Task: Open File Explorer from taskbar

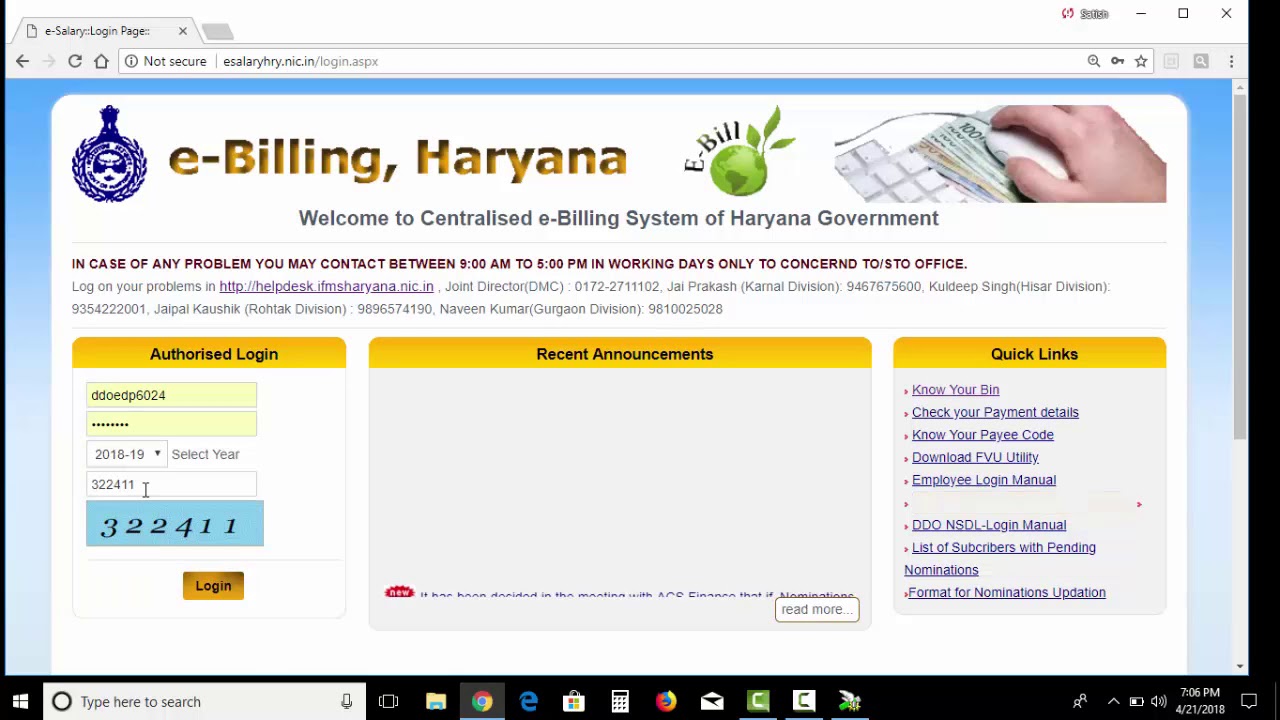Action: point(436,701)
